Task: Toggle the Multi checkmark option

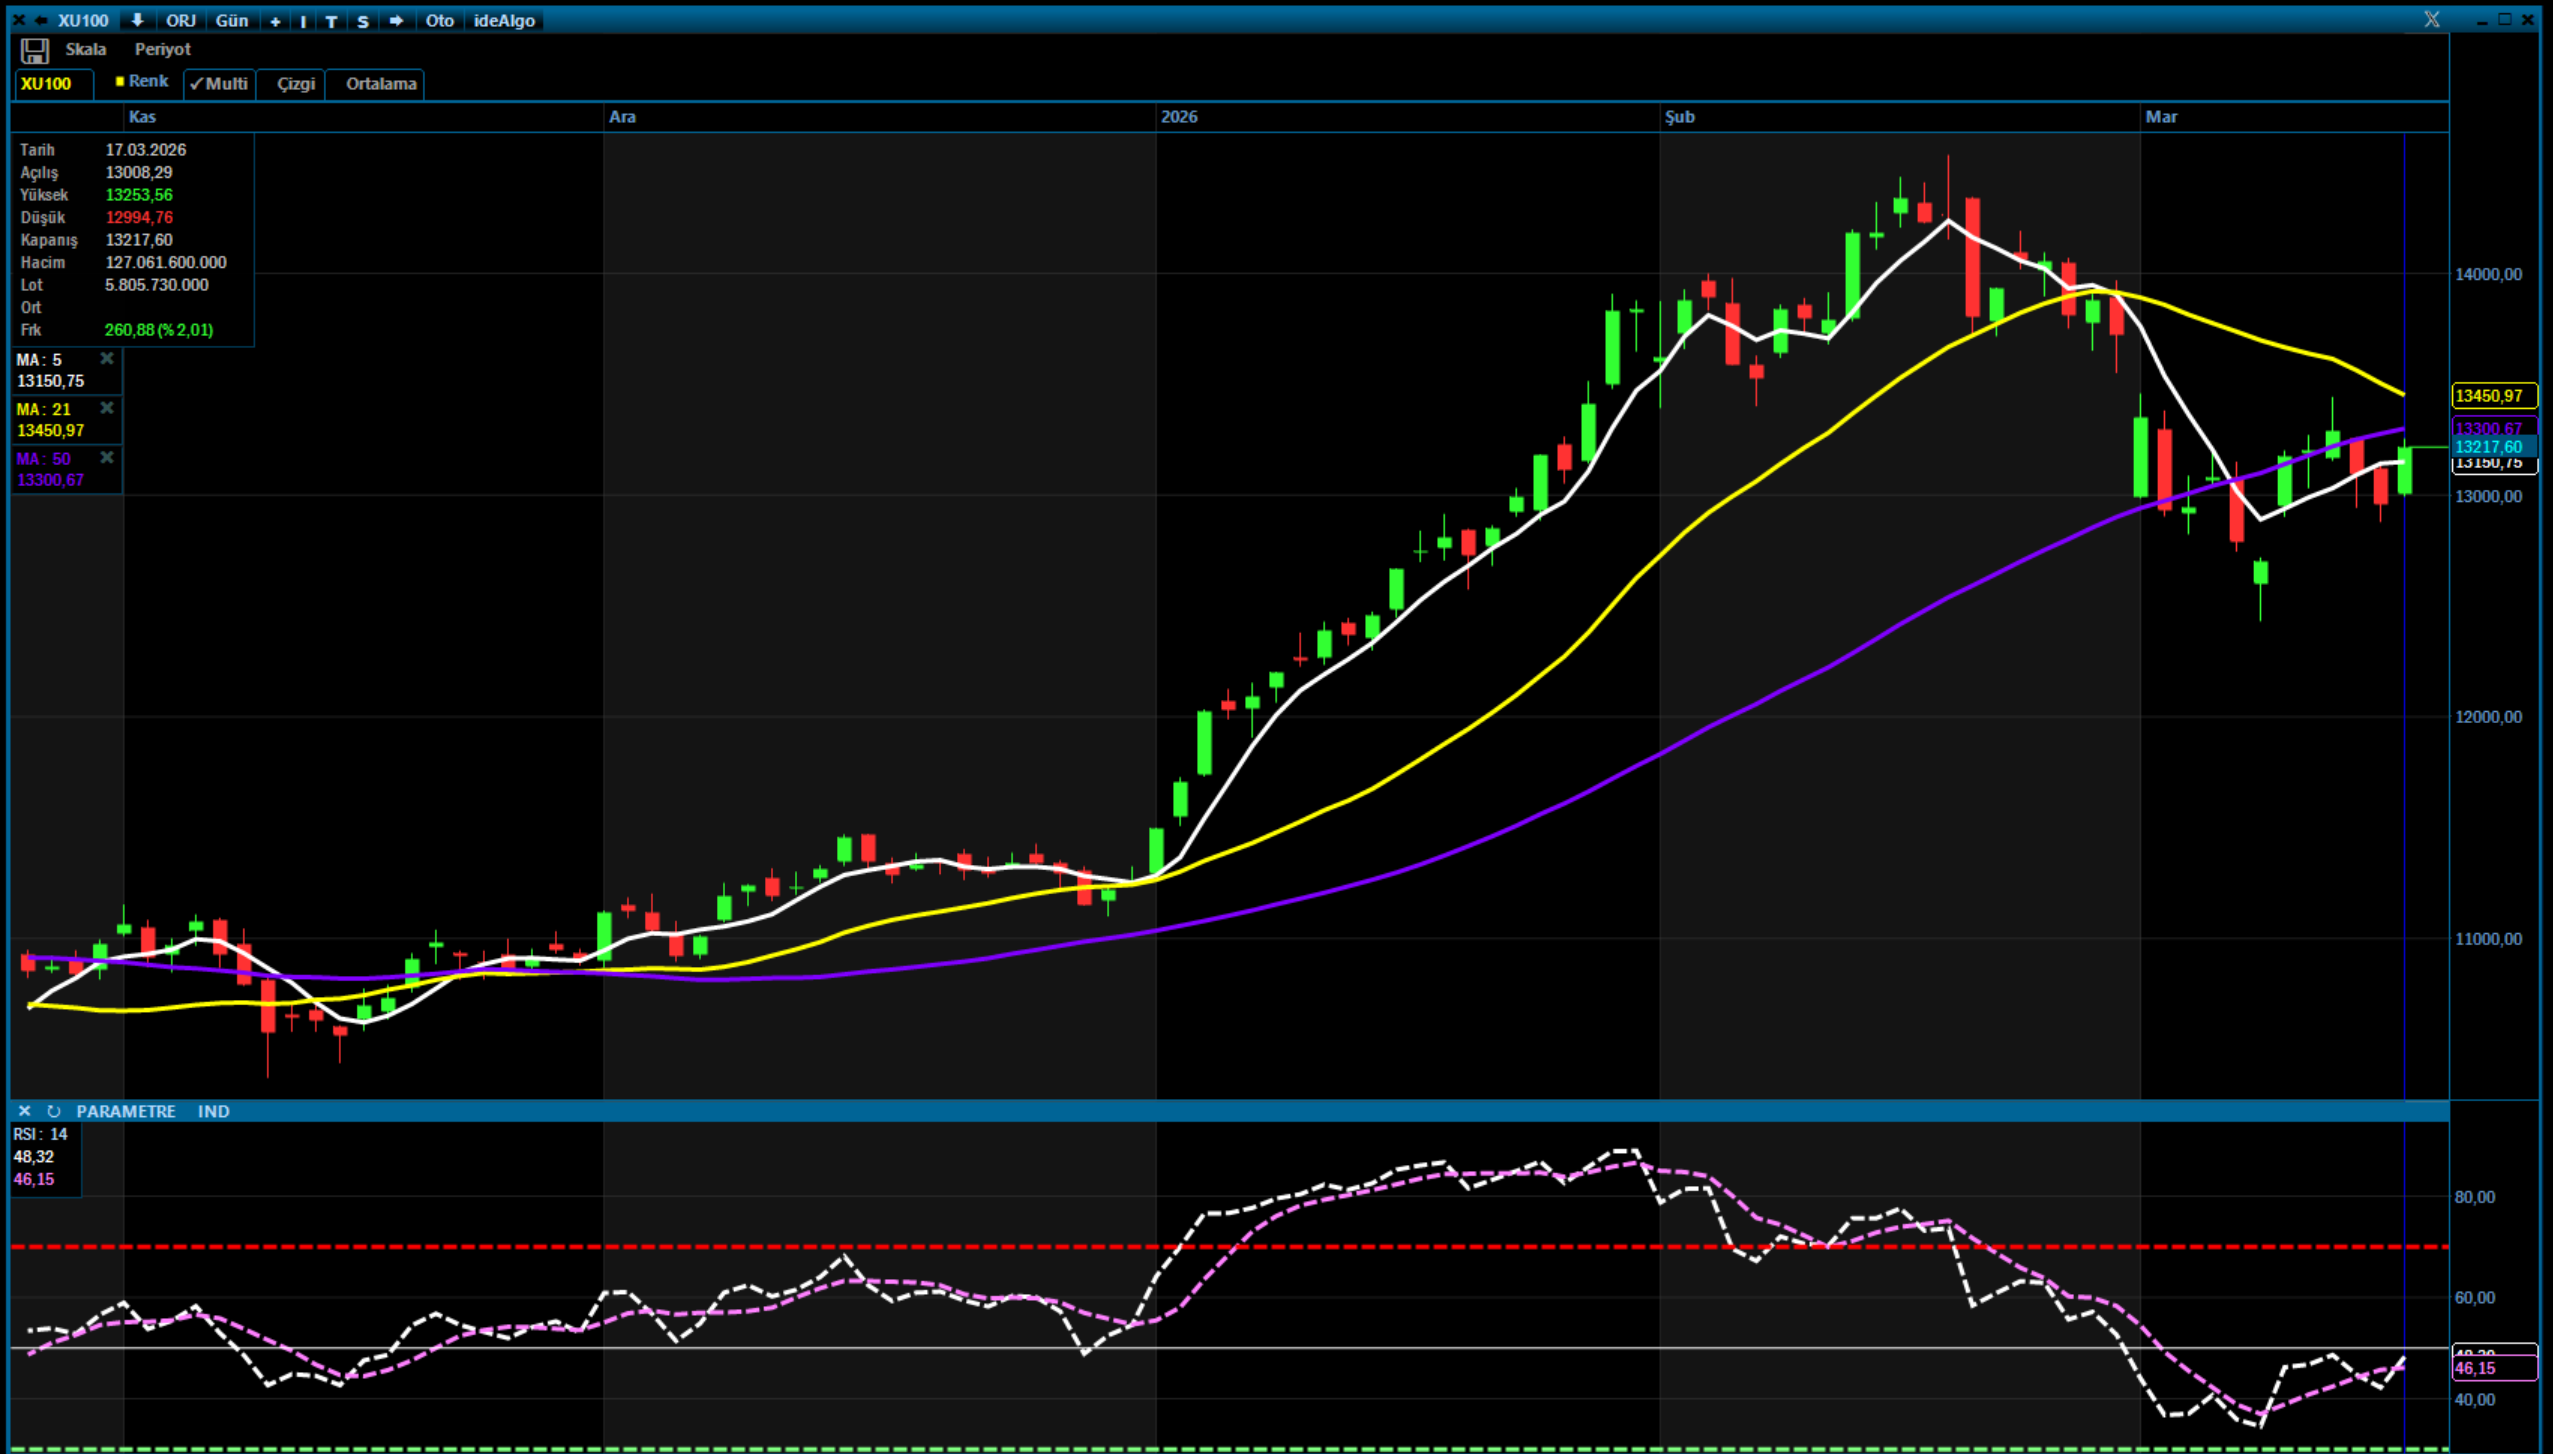Action: coord(219,84)
